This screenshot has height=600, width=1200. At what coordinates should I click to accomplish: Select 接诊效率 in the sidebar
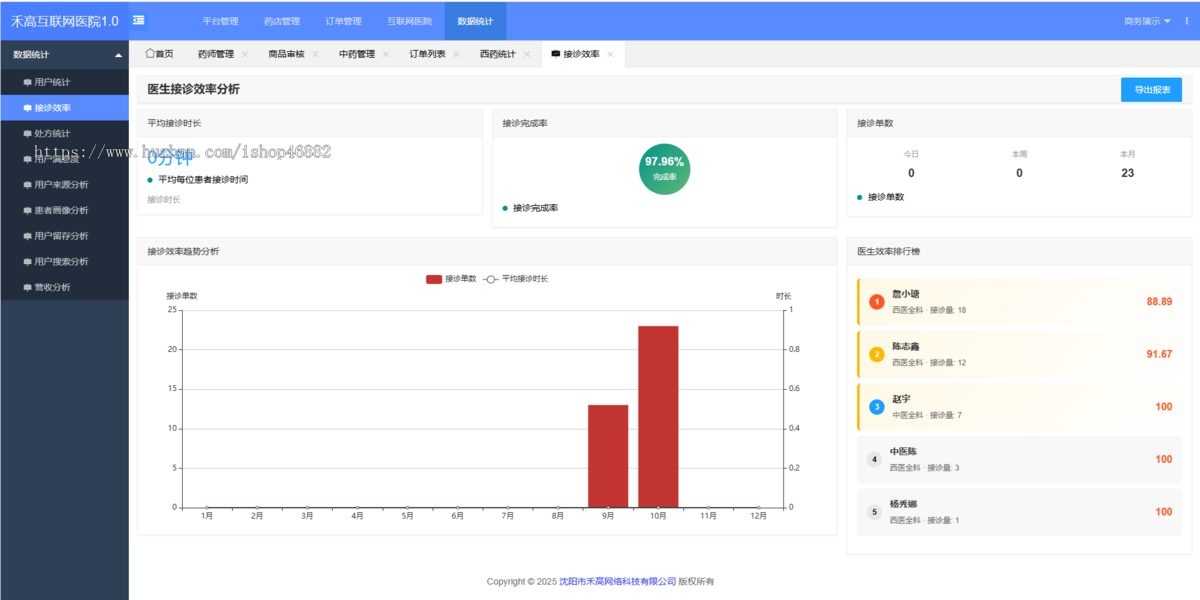tap(64, 108)
